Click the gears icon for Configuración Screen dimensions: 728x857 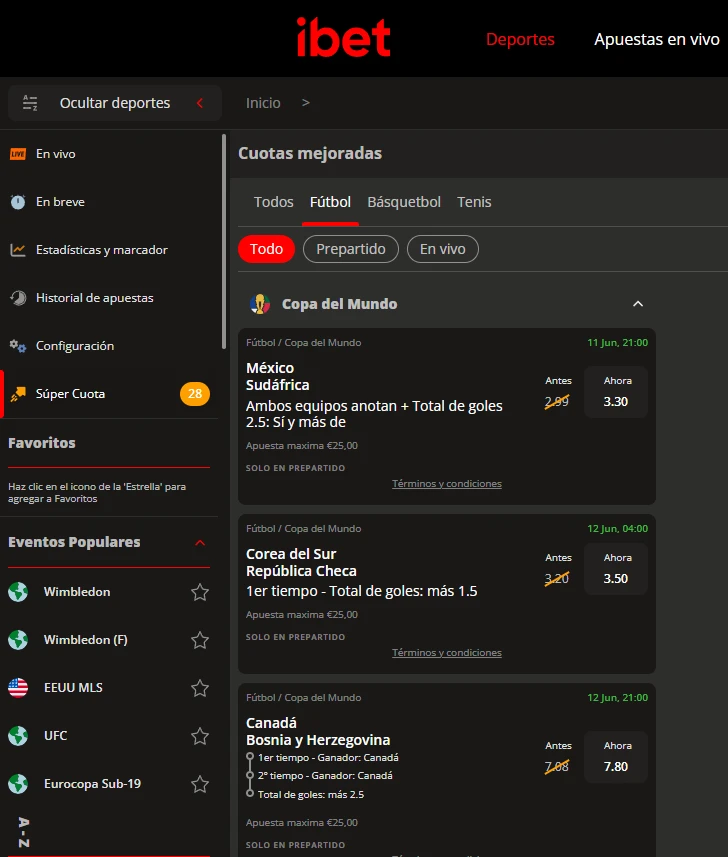(18, 346)
